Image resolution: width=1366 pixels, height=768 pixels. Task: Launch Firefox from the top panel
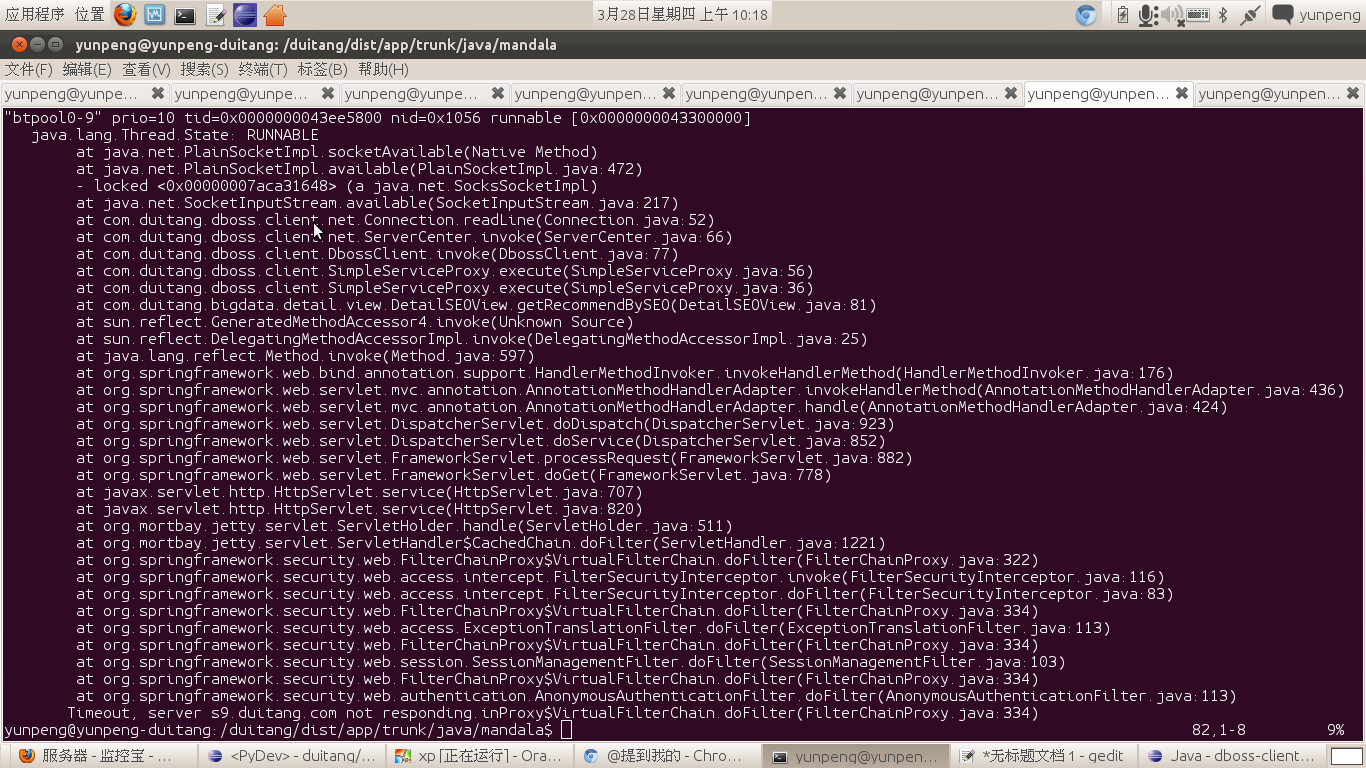click(125, 15)
